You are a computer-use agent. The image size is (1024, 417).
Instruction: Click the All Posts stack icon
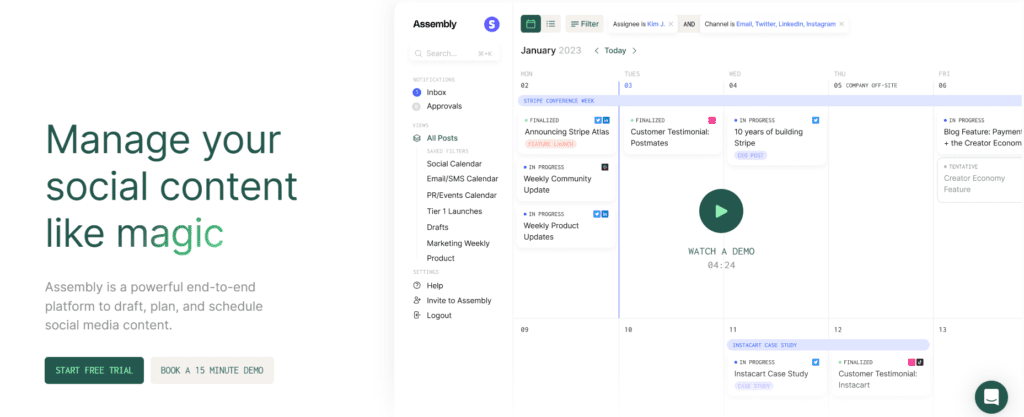(x=417, y=138)
